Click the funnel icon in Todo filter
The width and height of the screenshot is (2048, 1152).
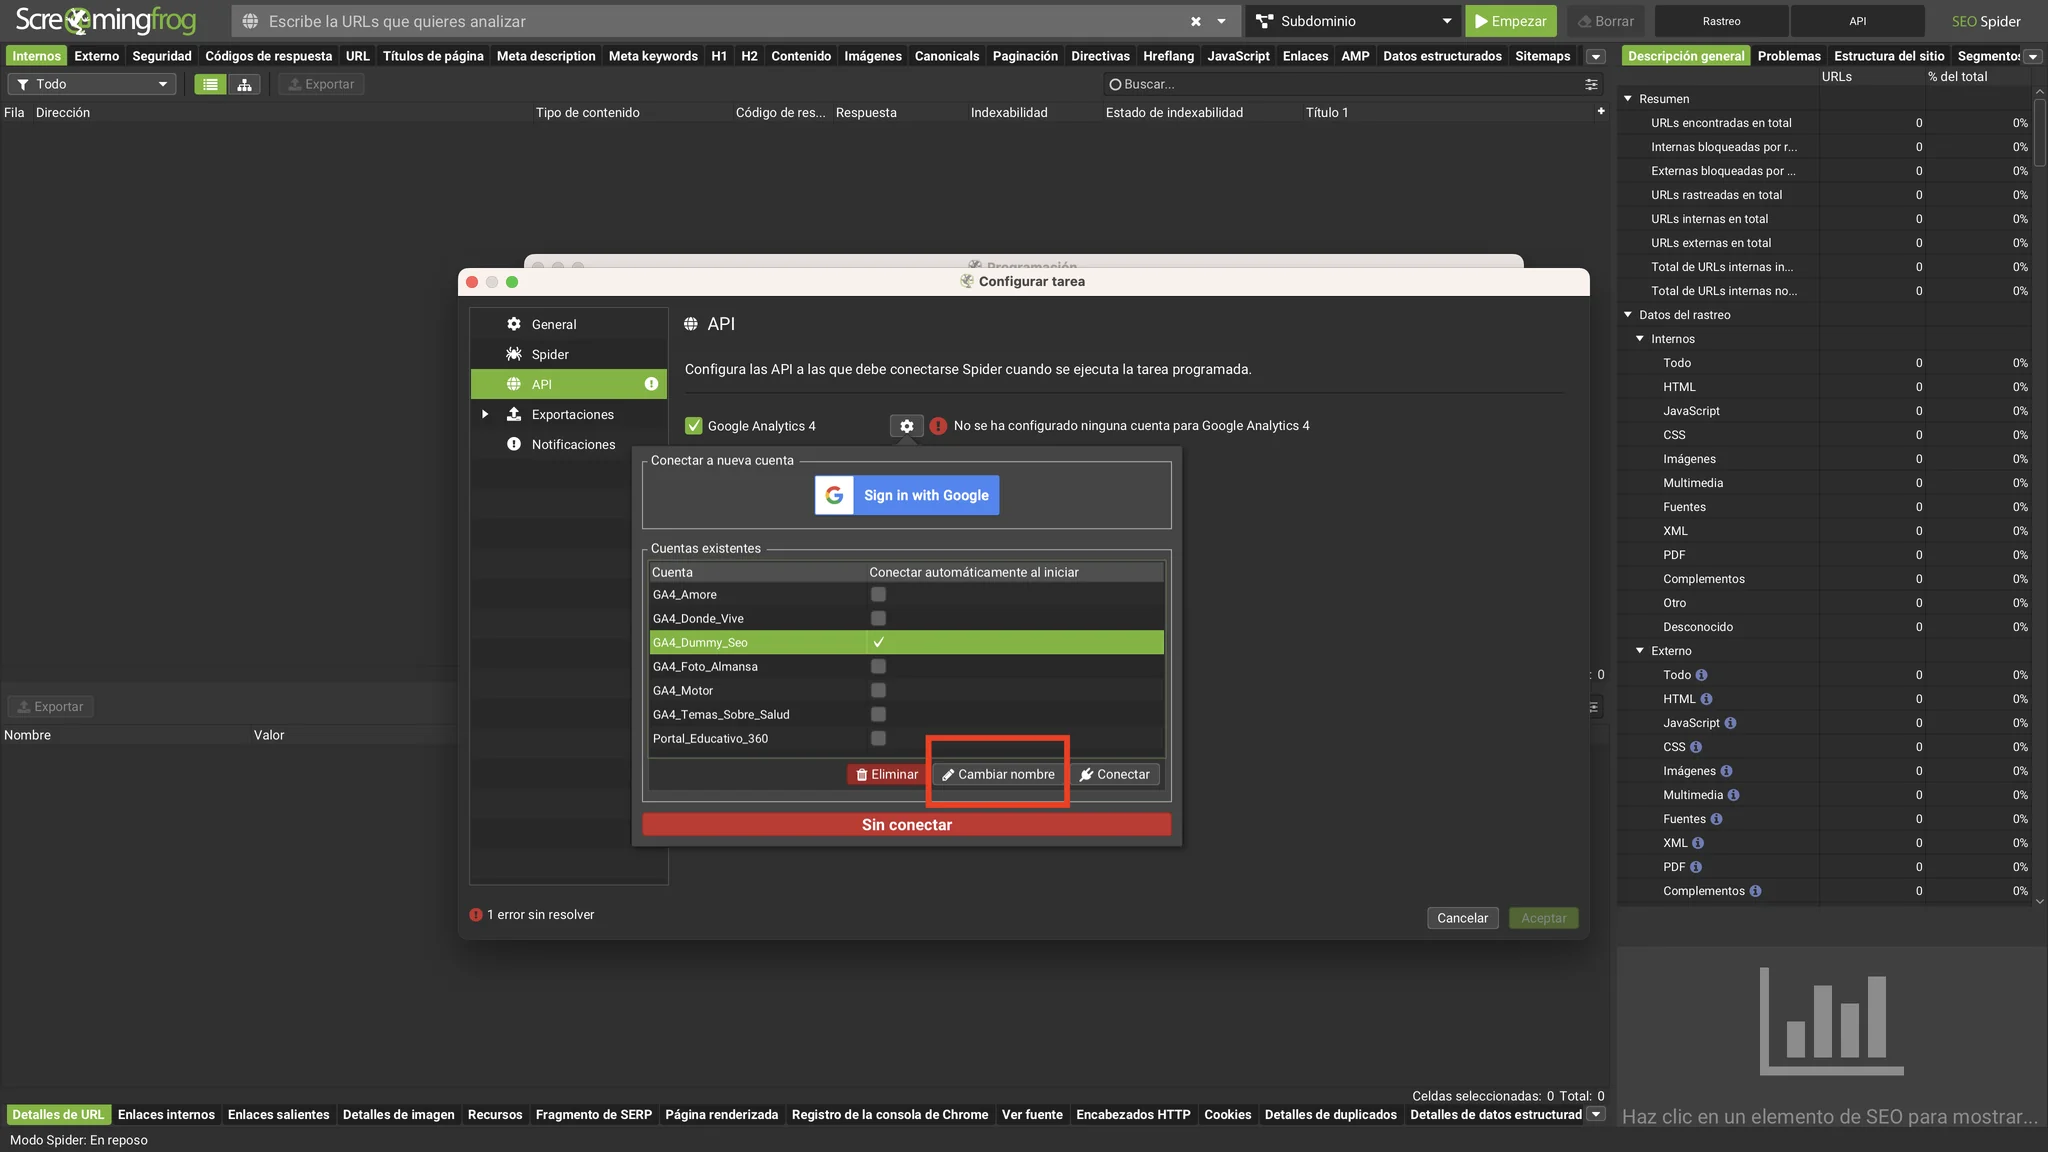23,84
